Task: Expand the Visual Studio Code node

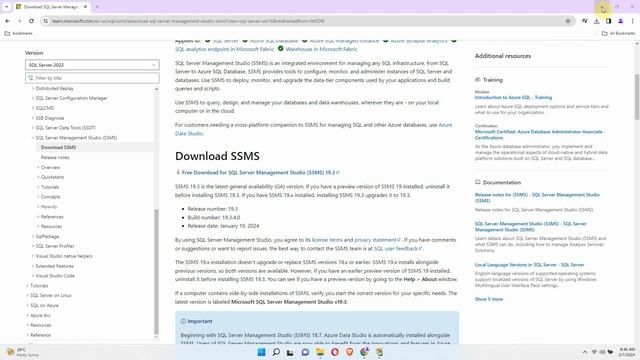Action: [x=33, y=276]
